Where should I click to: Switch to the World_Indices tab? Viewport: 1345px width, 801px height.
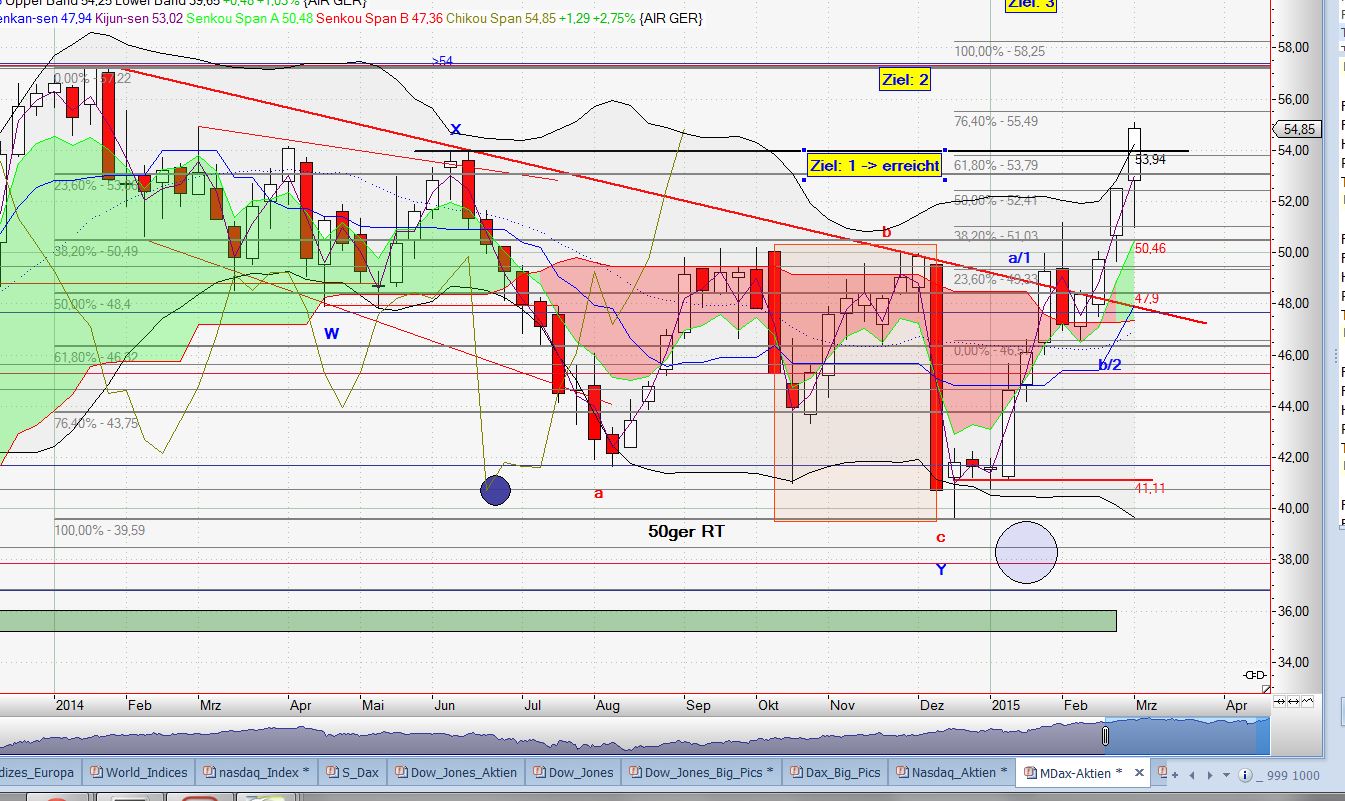[x=140, y=772]
